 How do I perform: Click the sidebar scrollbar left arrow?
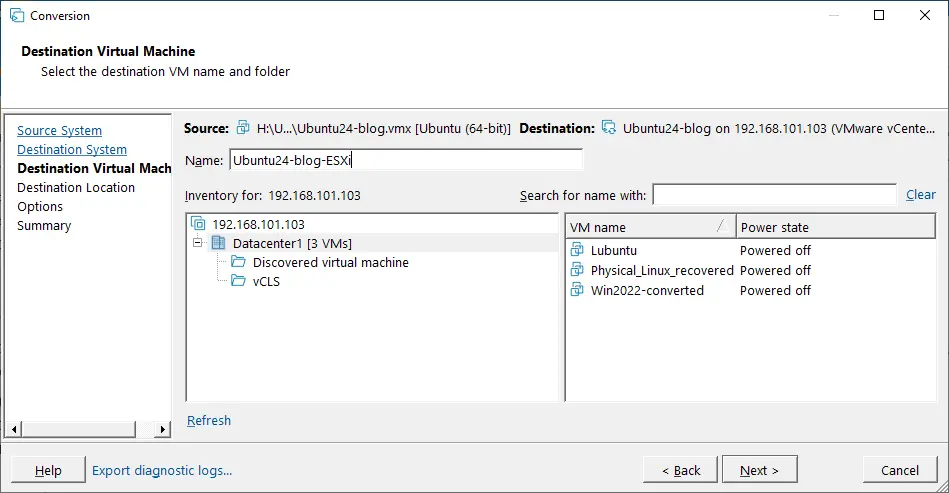point(15,429)
